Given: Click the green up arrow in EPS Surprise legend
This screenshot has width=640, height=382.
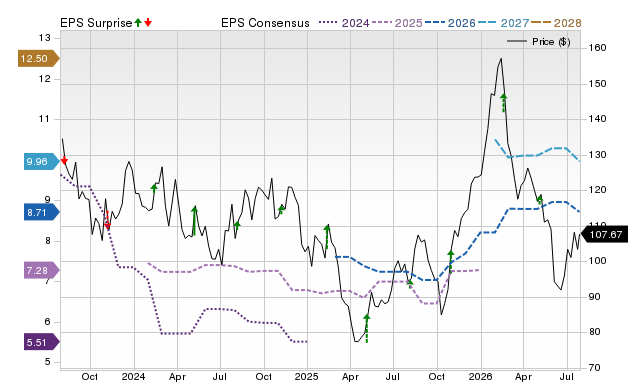Looking at the screenshot, I should [138, 22].
